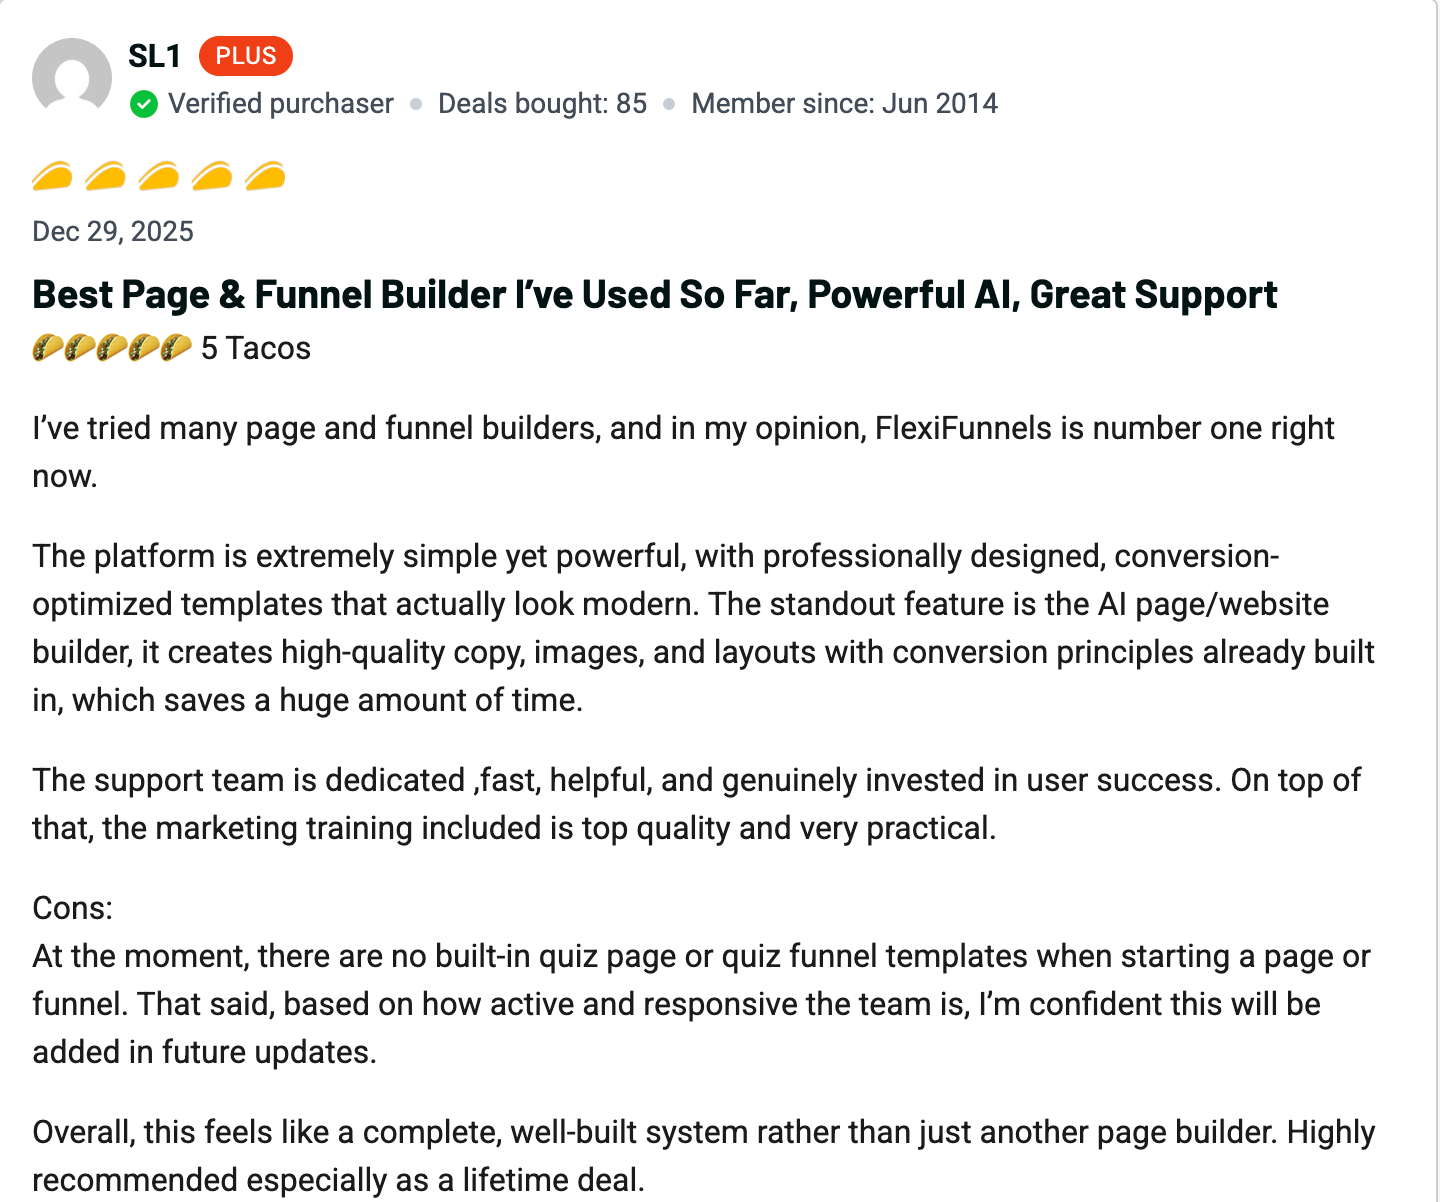The image size is (1440, 1202).
Task: Click the "Member since: Jun 2014" text
Action: point(844,104)
